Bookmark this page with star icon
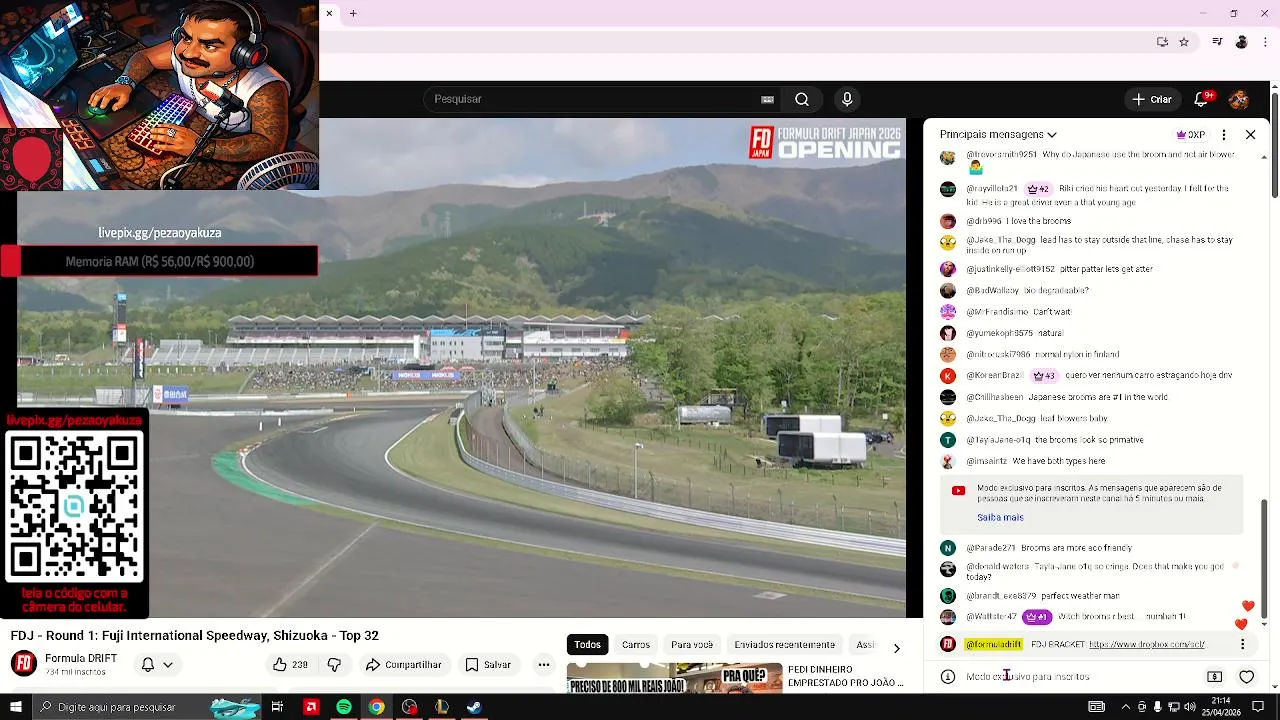 point(1184,42)
